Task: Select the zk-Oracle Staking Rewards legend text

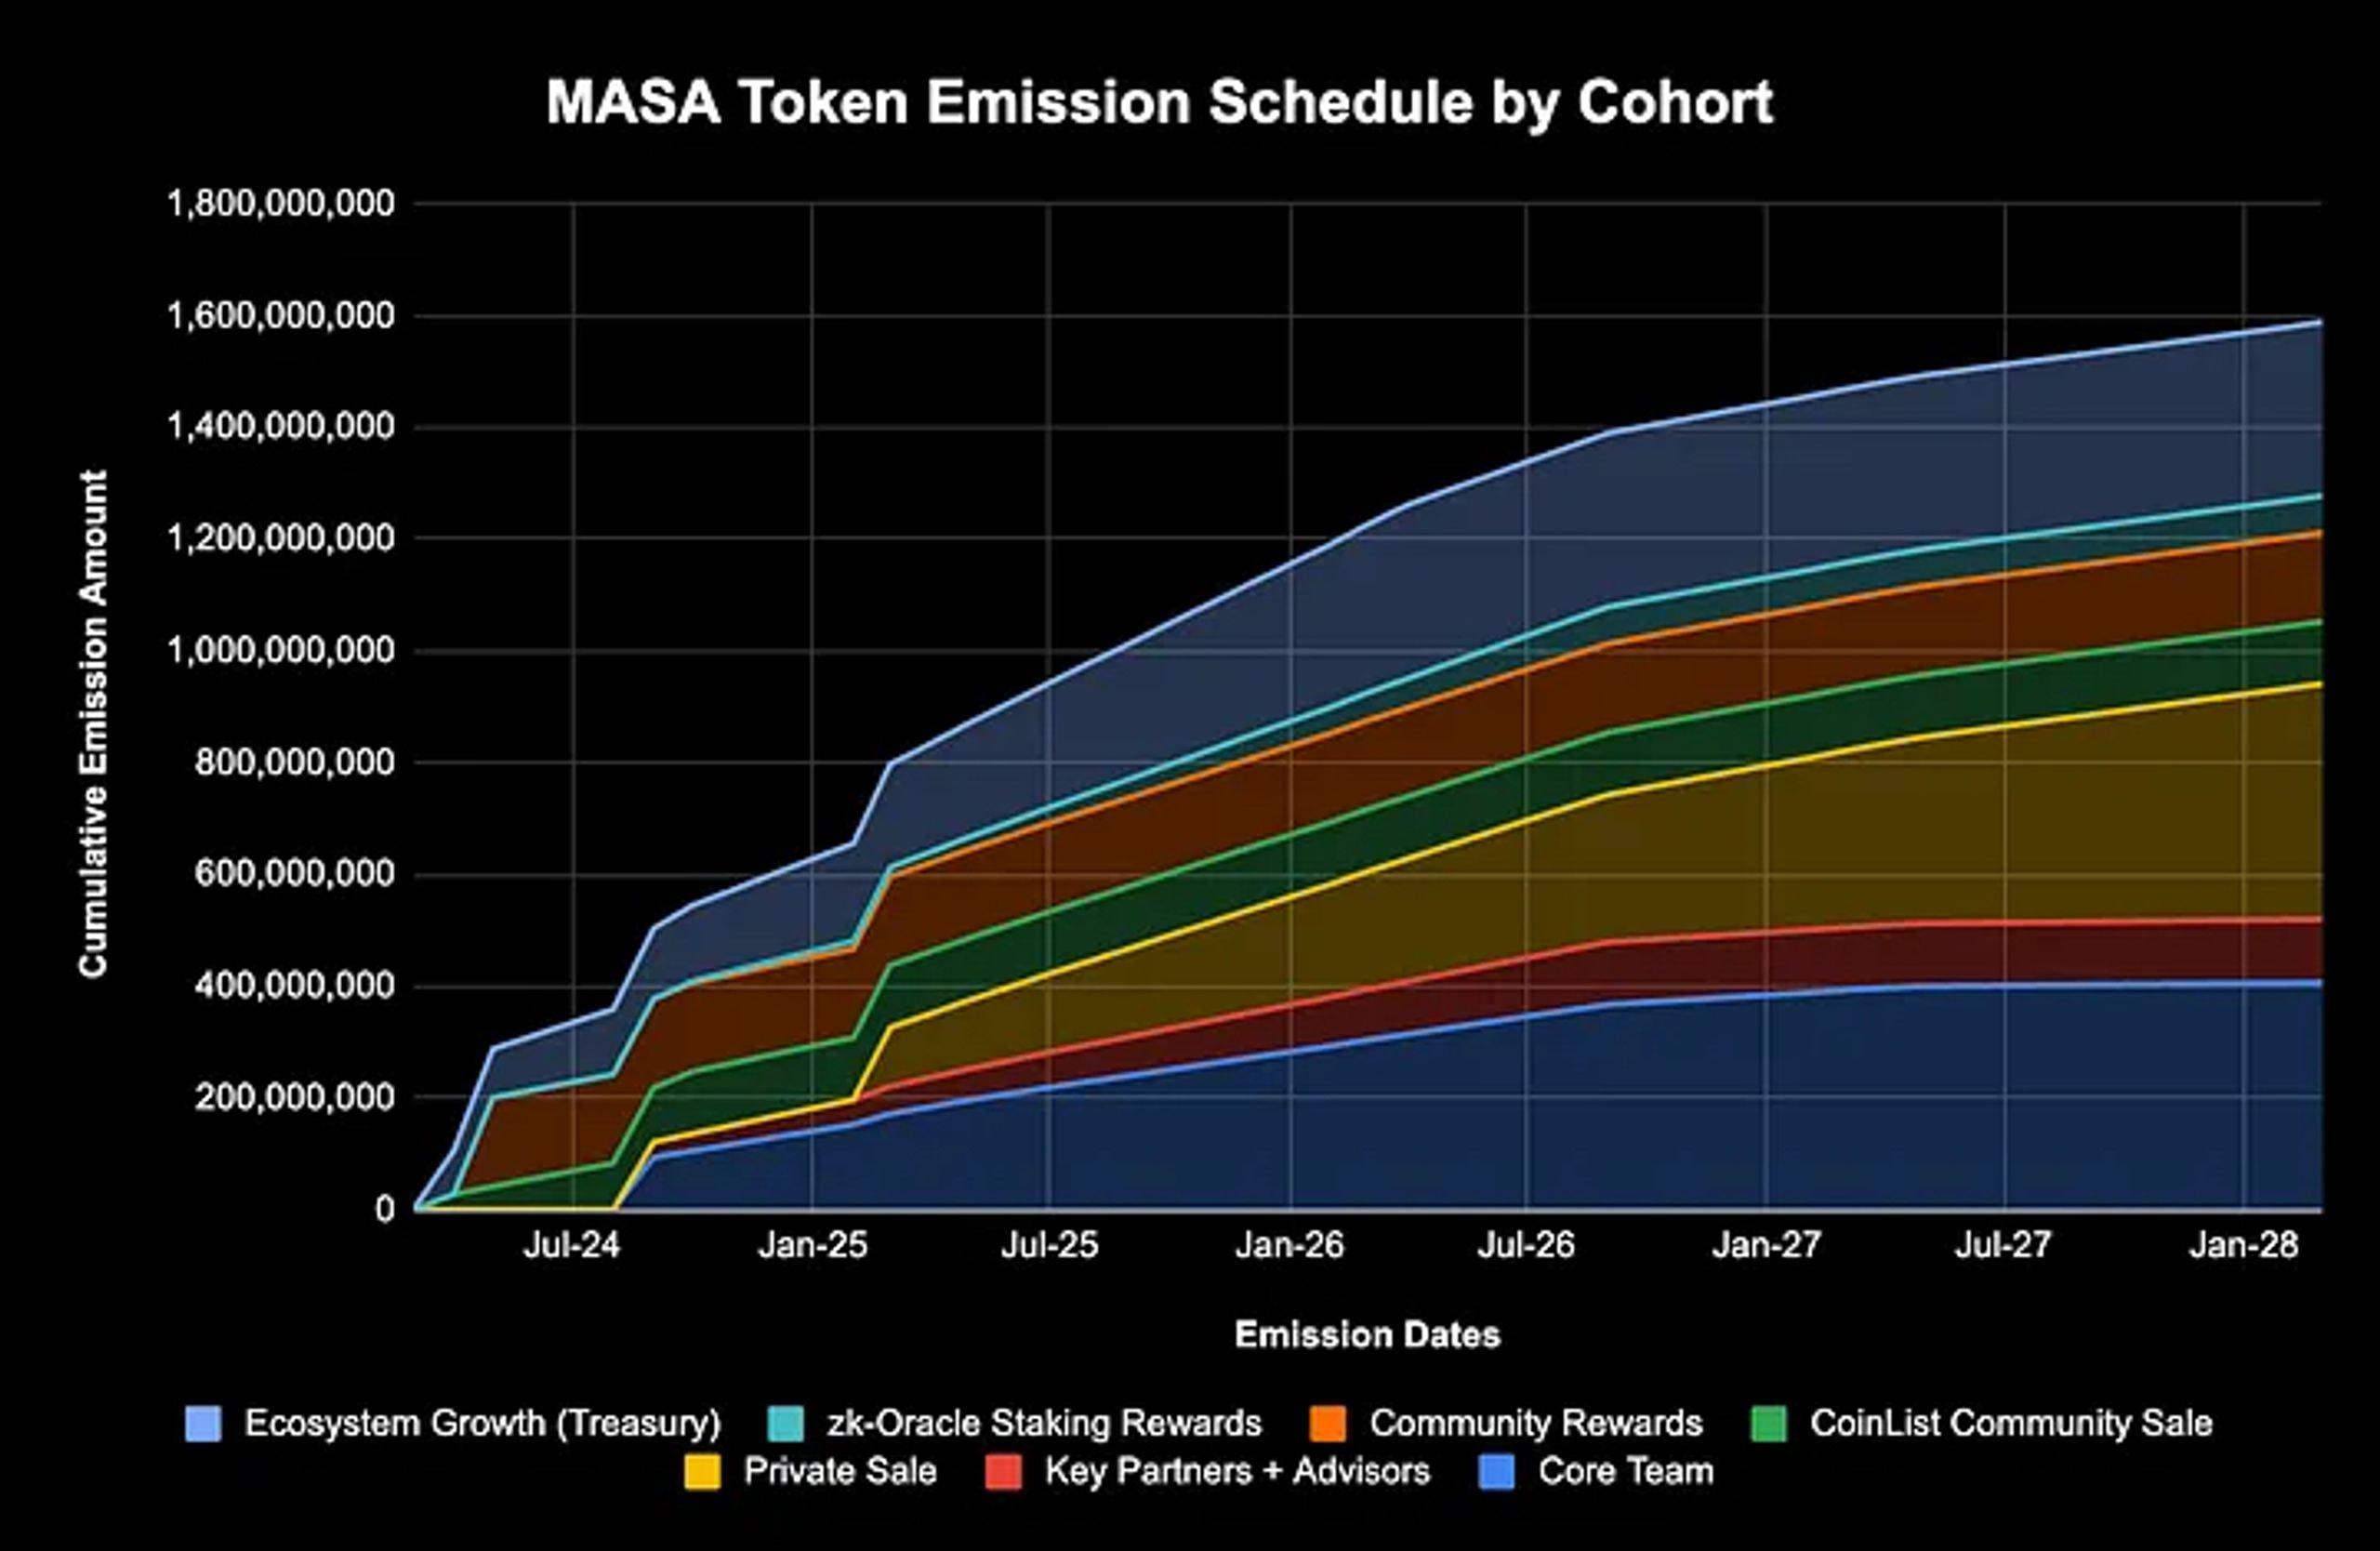Action: 1044,1423
